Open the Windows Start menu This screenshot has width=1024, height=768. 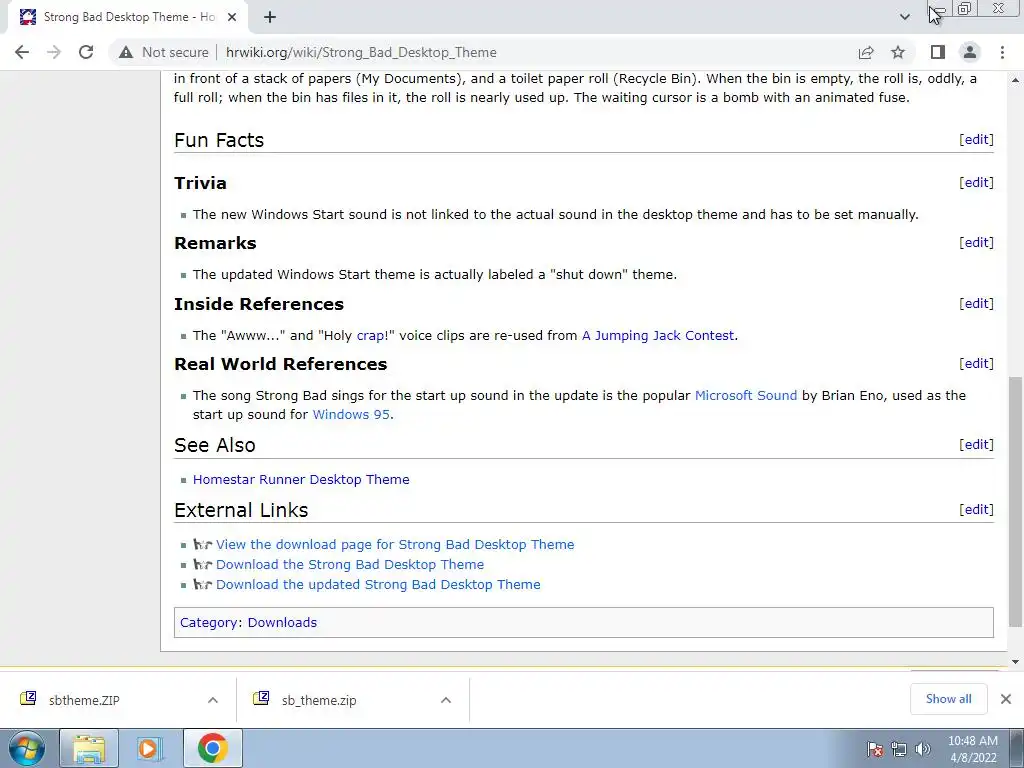coord(27,748)
